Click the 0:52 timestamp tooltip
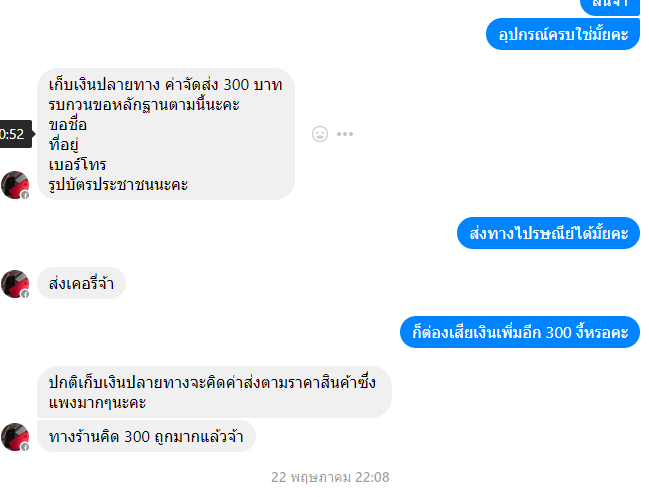The height and width of the screenshot is (497, 649). (16, 134)
